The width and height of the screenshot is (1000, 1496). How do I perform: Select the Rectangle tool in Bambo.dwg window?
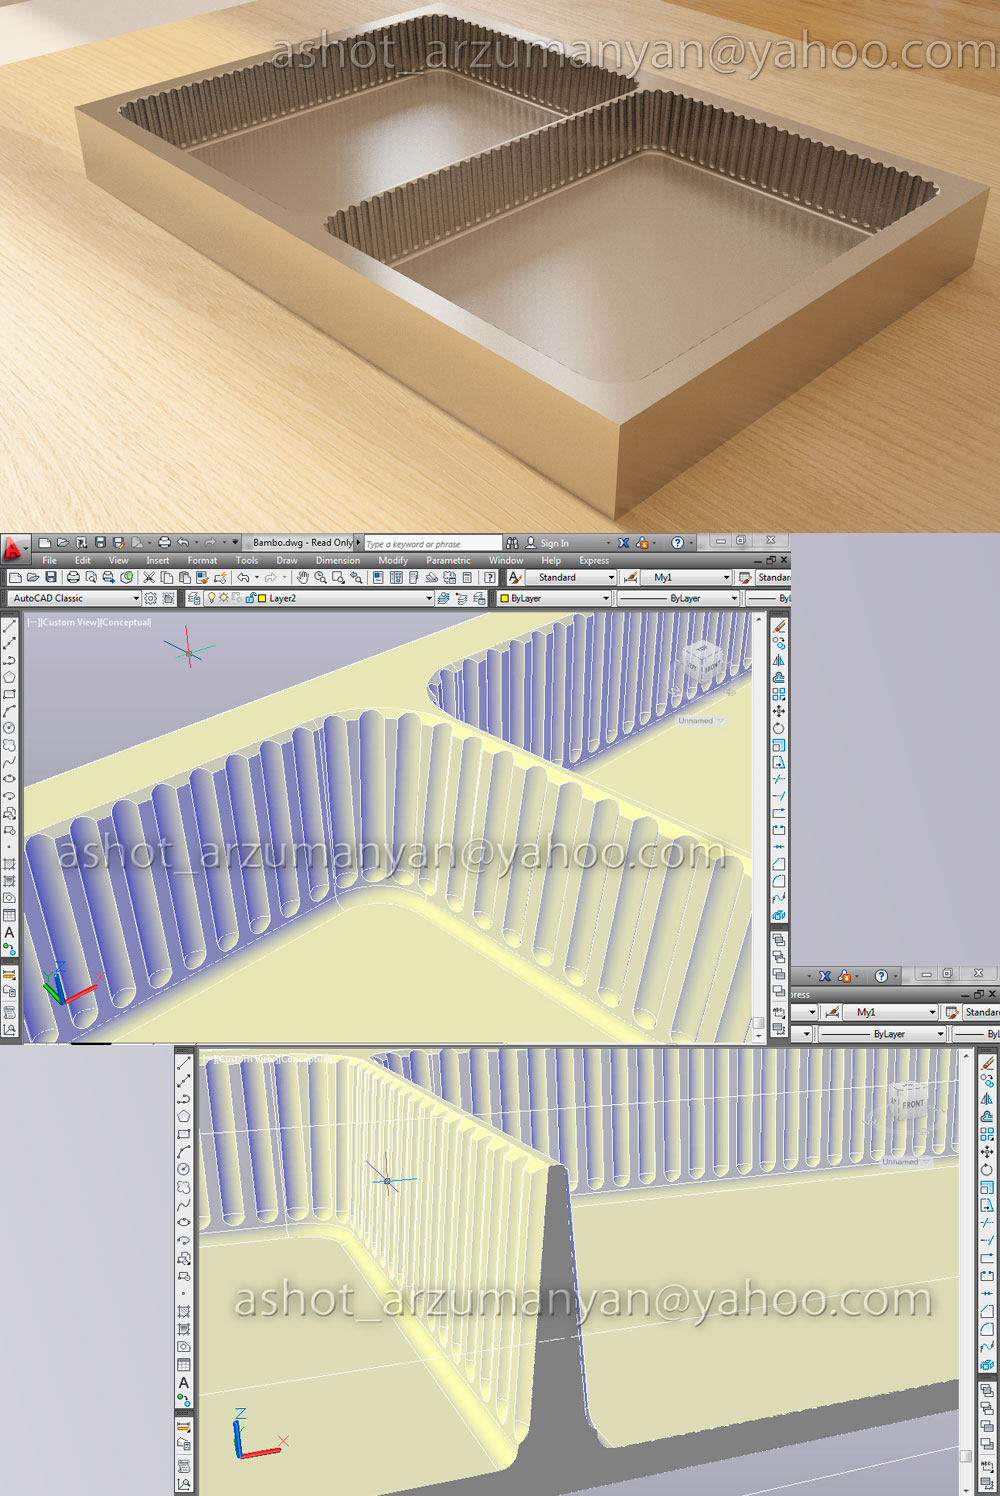[10, 694]
